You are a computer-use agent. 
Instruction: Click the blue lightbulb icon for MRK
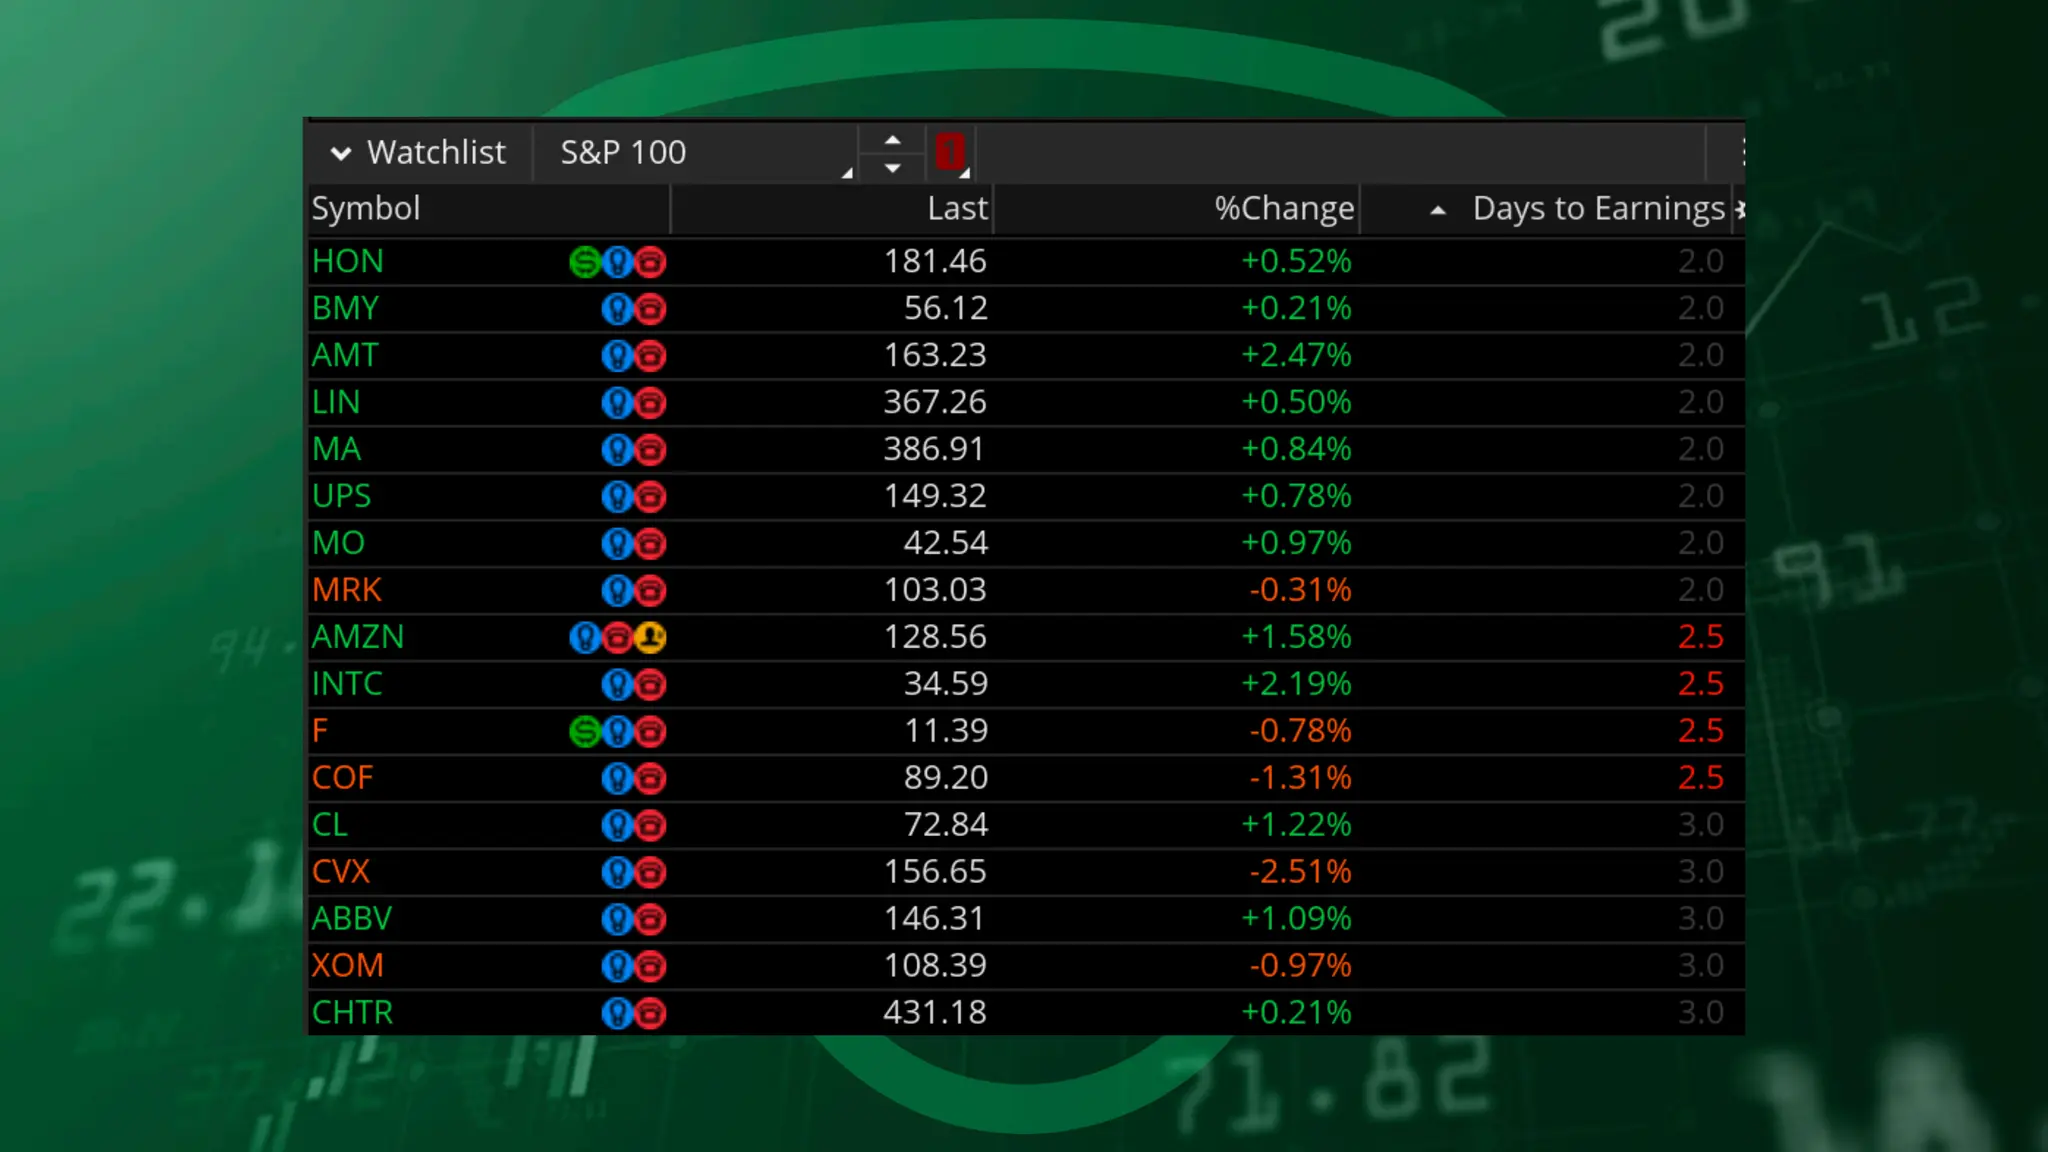[x=618, y=591]
